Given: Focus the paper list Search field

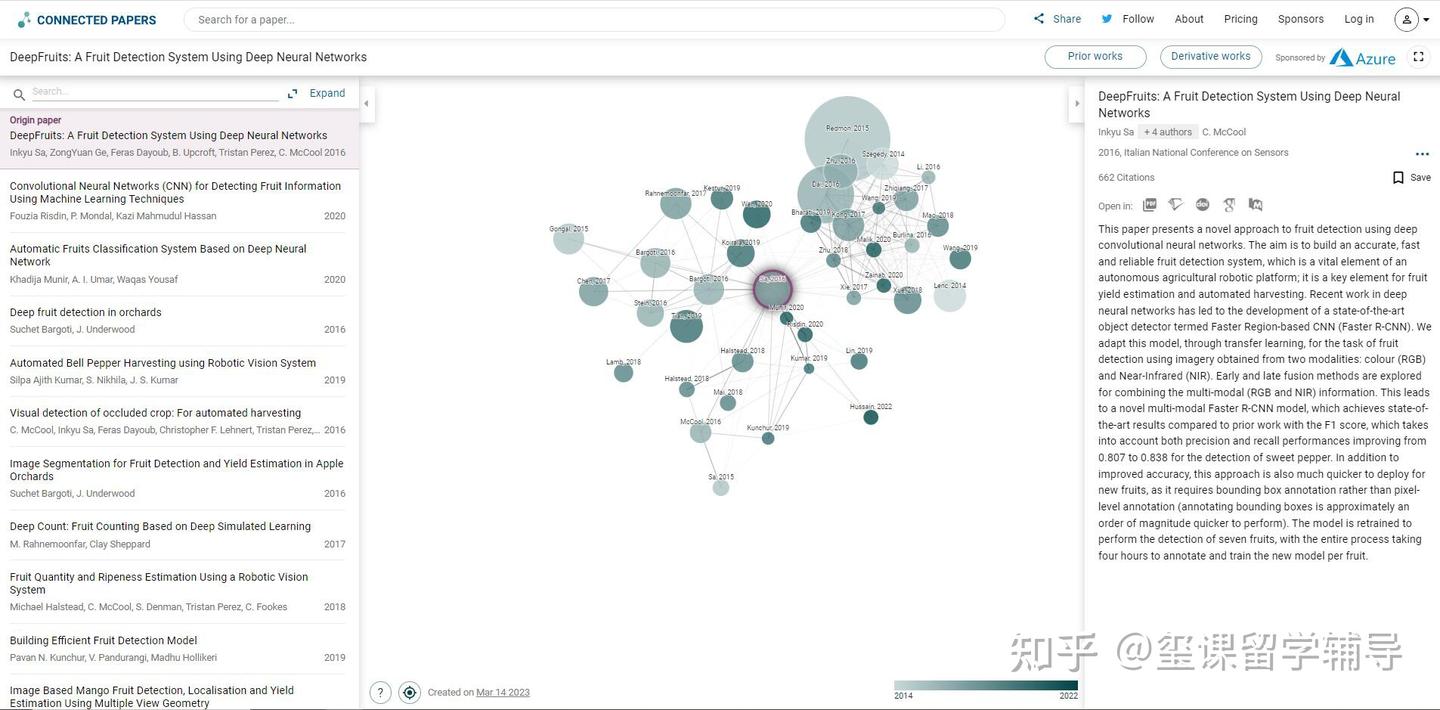Looking at the screenshot, I should (155, 92).
